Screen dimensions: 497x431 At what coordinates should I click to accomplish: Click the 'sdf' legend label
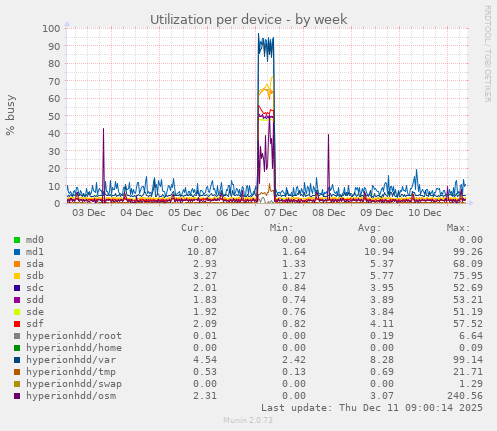tap(35, 324)
